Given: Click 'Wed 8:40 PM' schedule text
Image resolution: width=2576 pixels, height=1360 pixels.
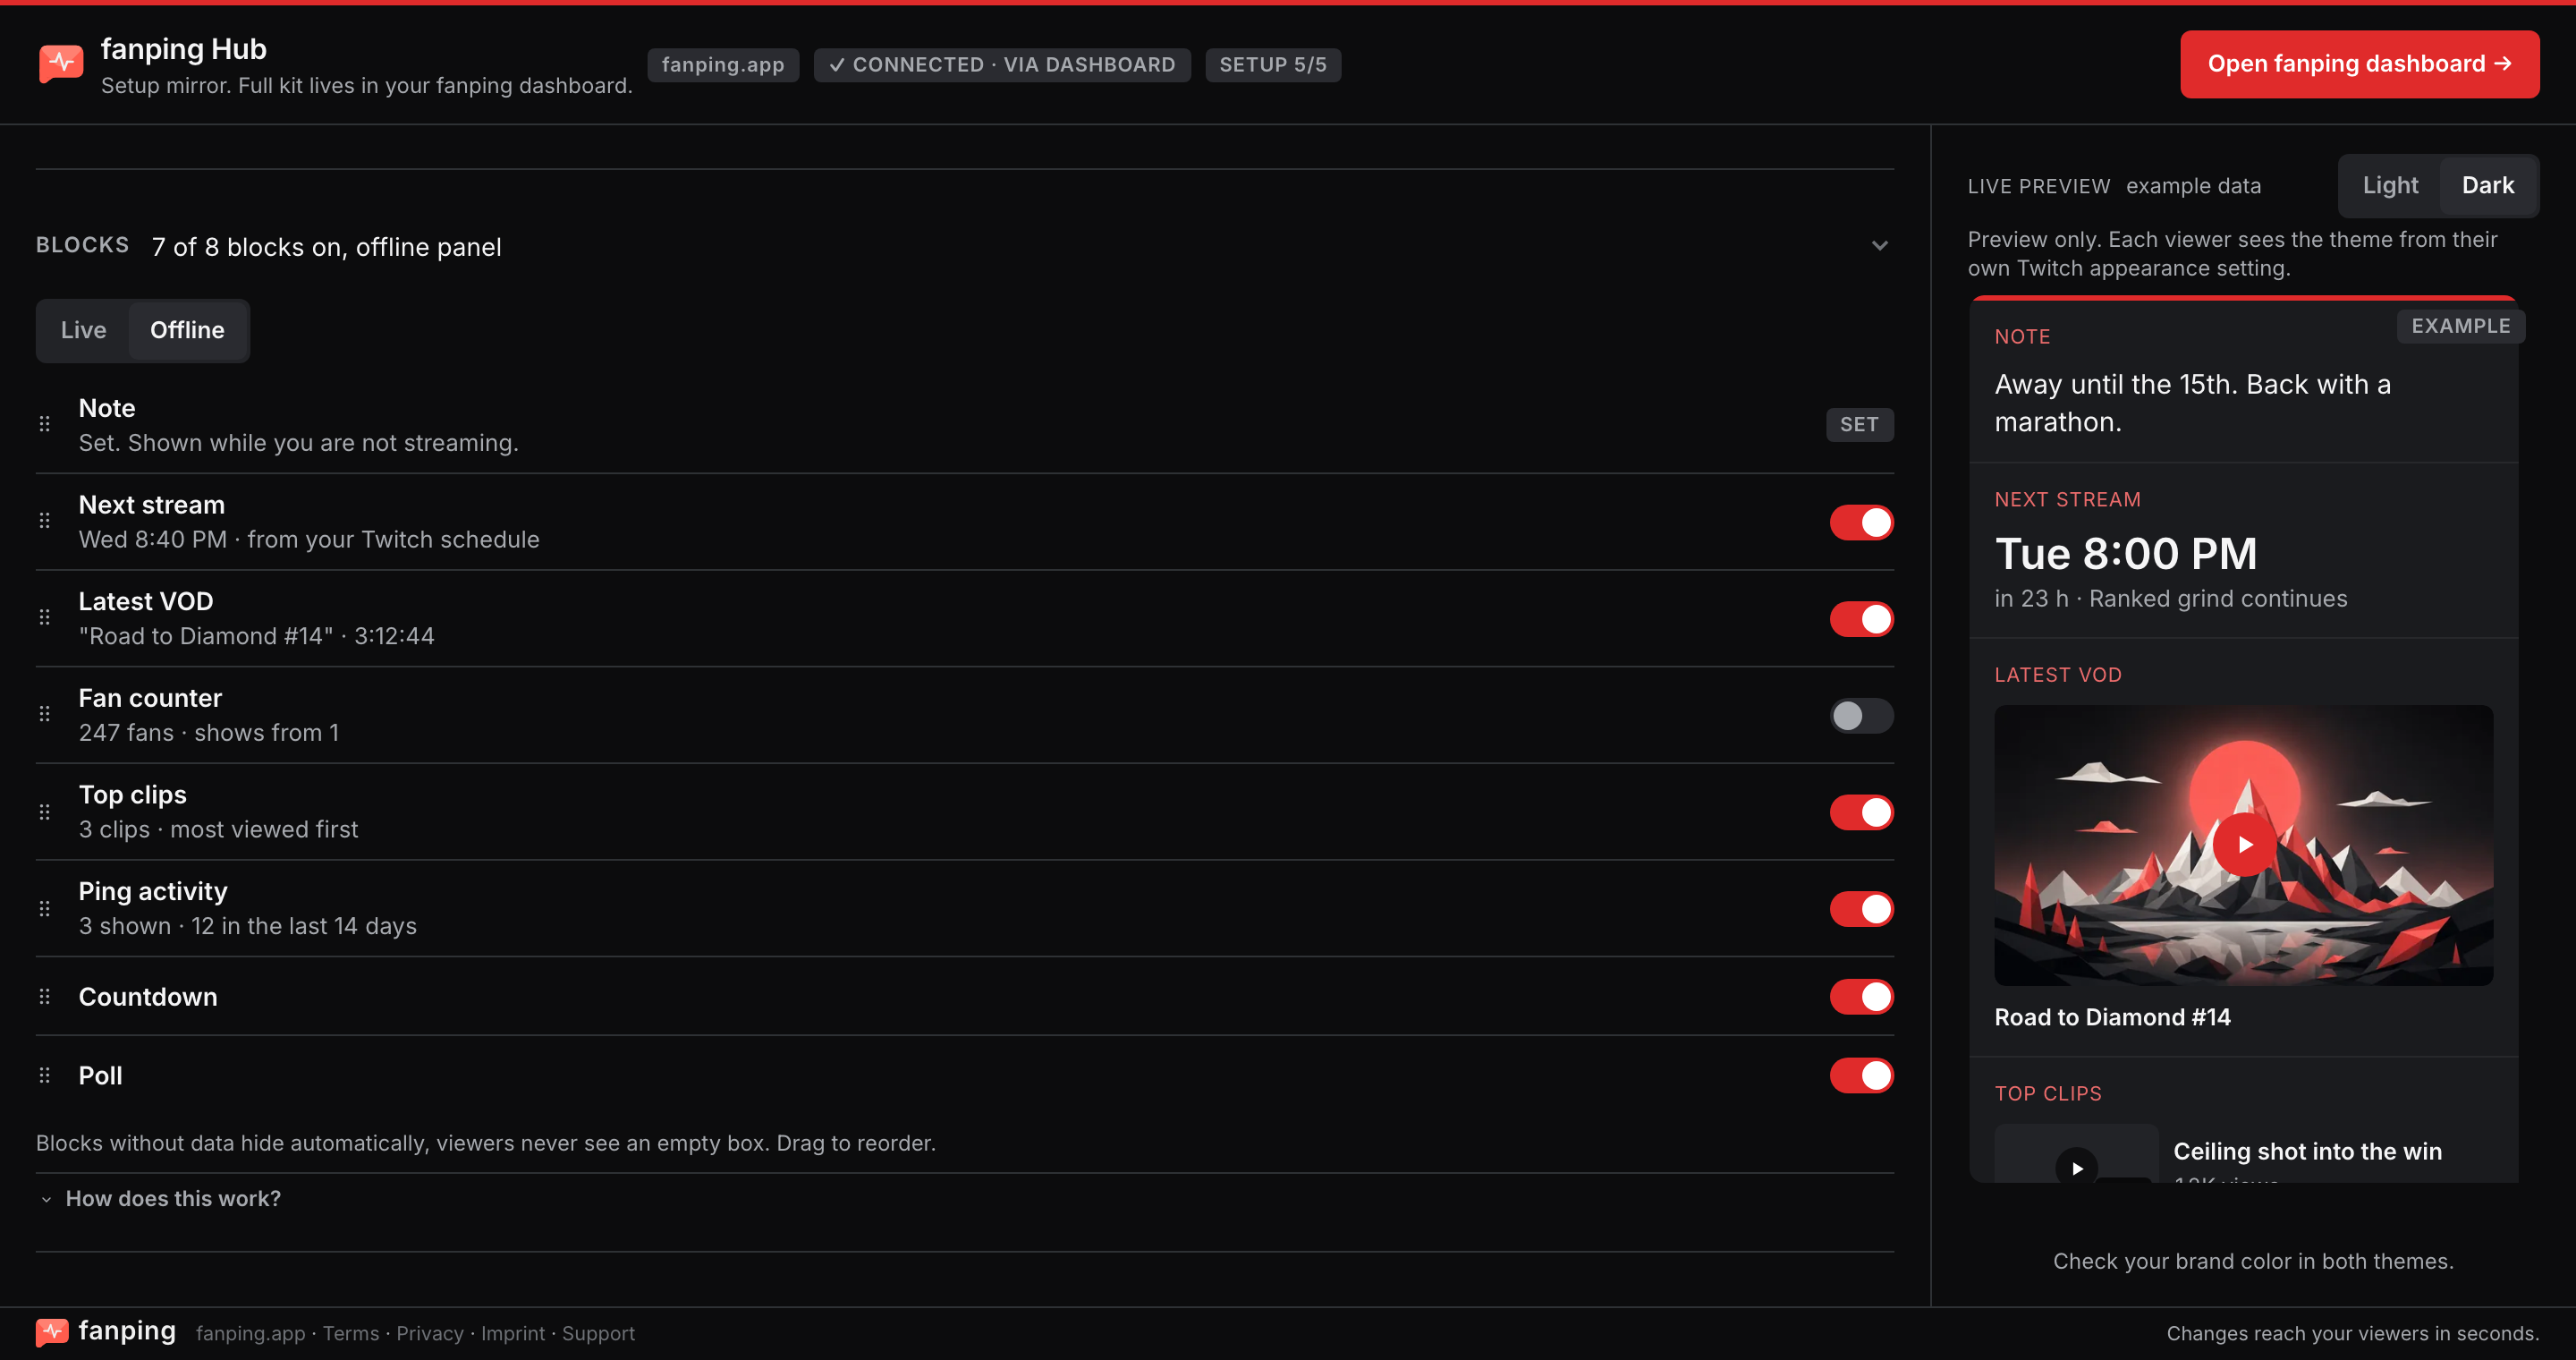Looking at the screenshot, I should [x=153, y=540].
